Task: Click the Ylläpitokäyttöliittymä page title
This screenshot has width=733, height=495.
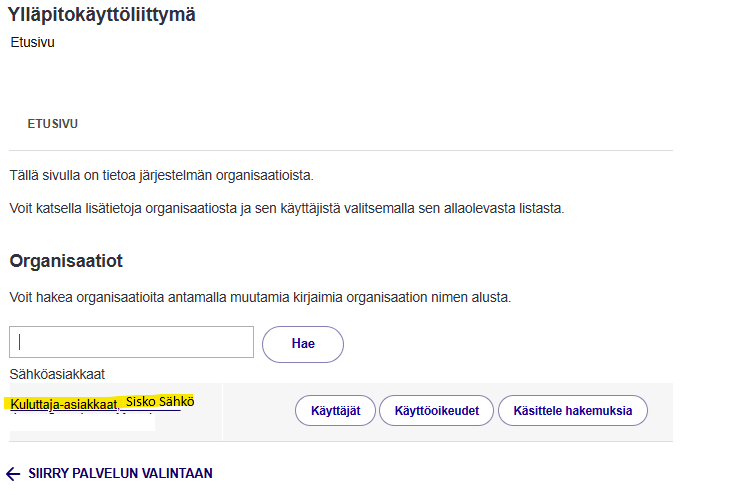Action: pyautogui.click(x=101, y=14)
